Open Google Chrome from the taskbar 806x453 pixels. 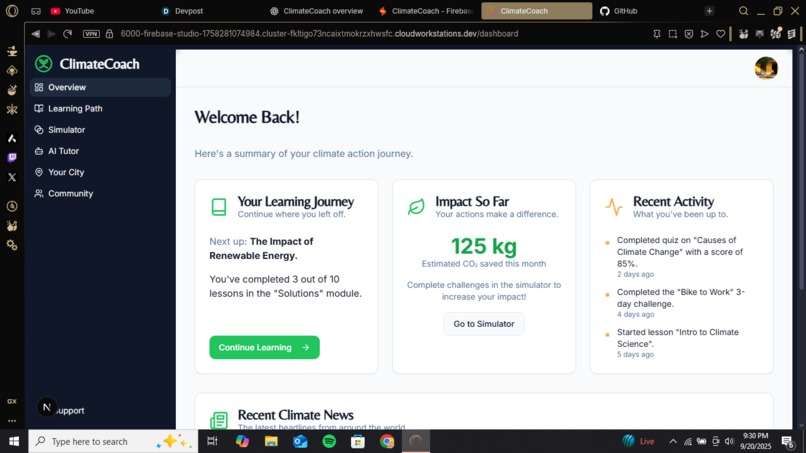387,441
